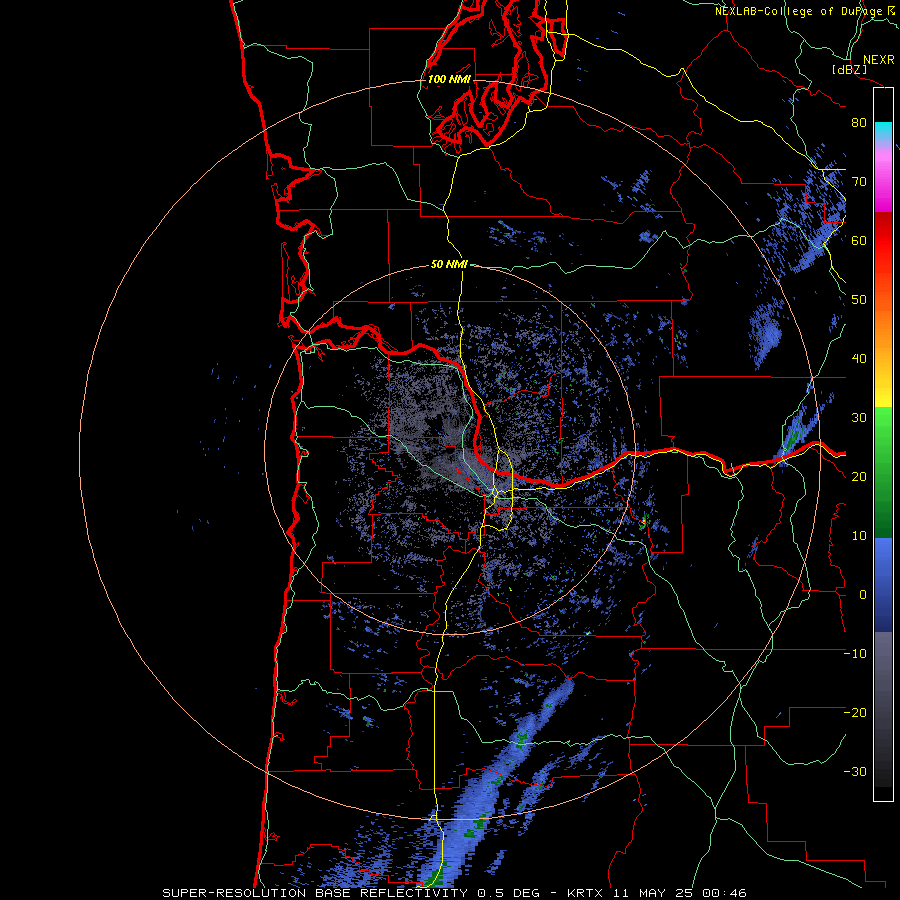Click the "50" value on the dBZ scale
This screenshot has height=900, width=900.
859,300
